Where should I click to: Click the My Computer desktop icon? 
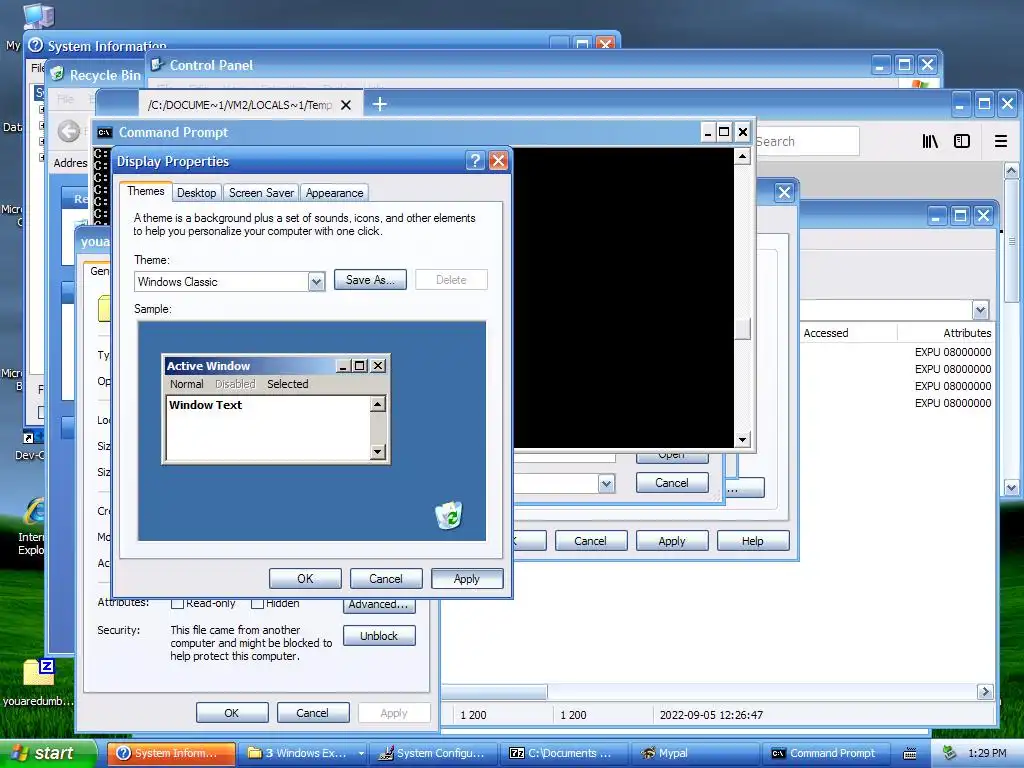(x=37, y=16)
